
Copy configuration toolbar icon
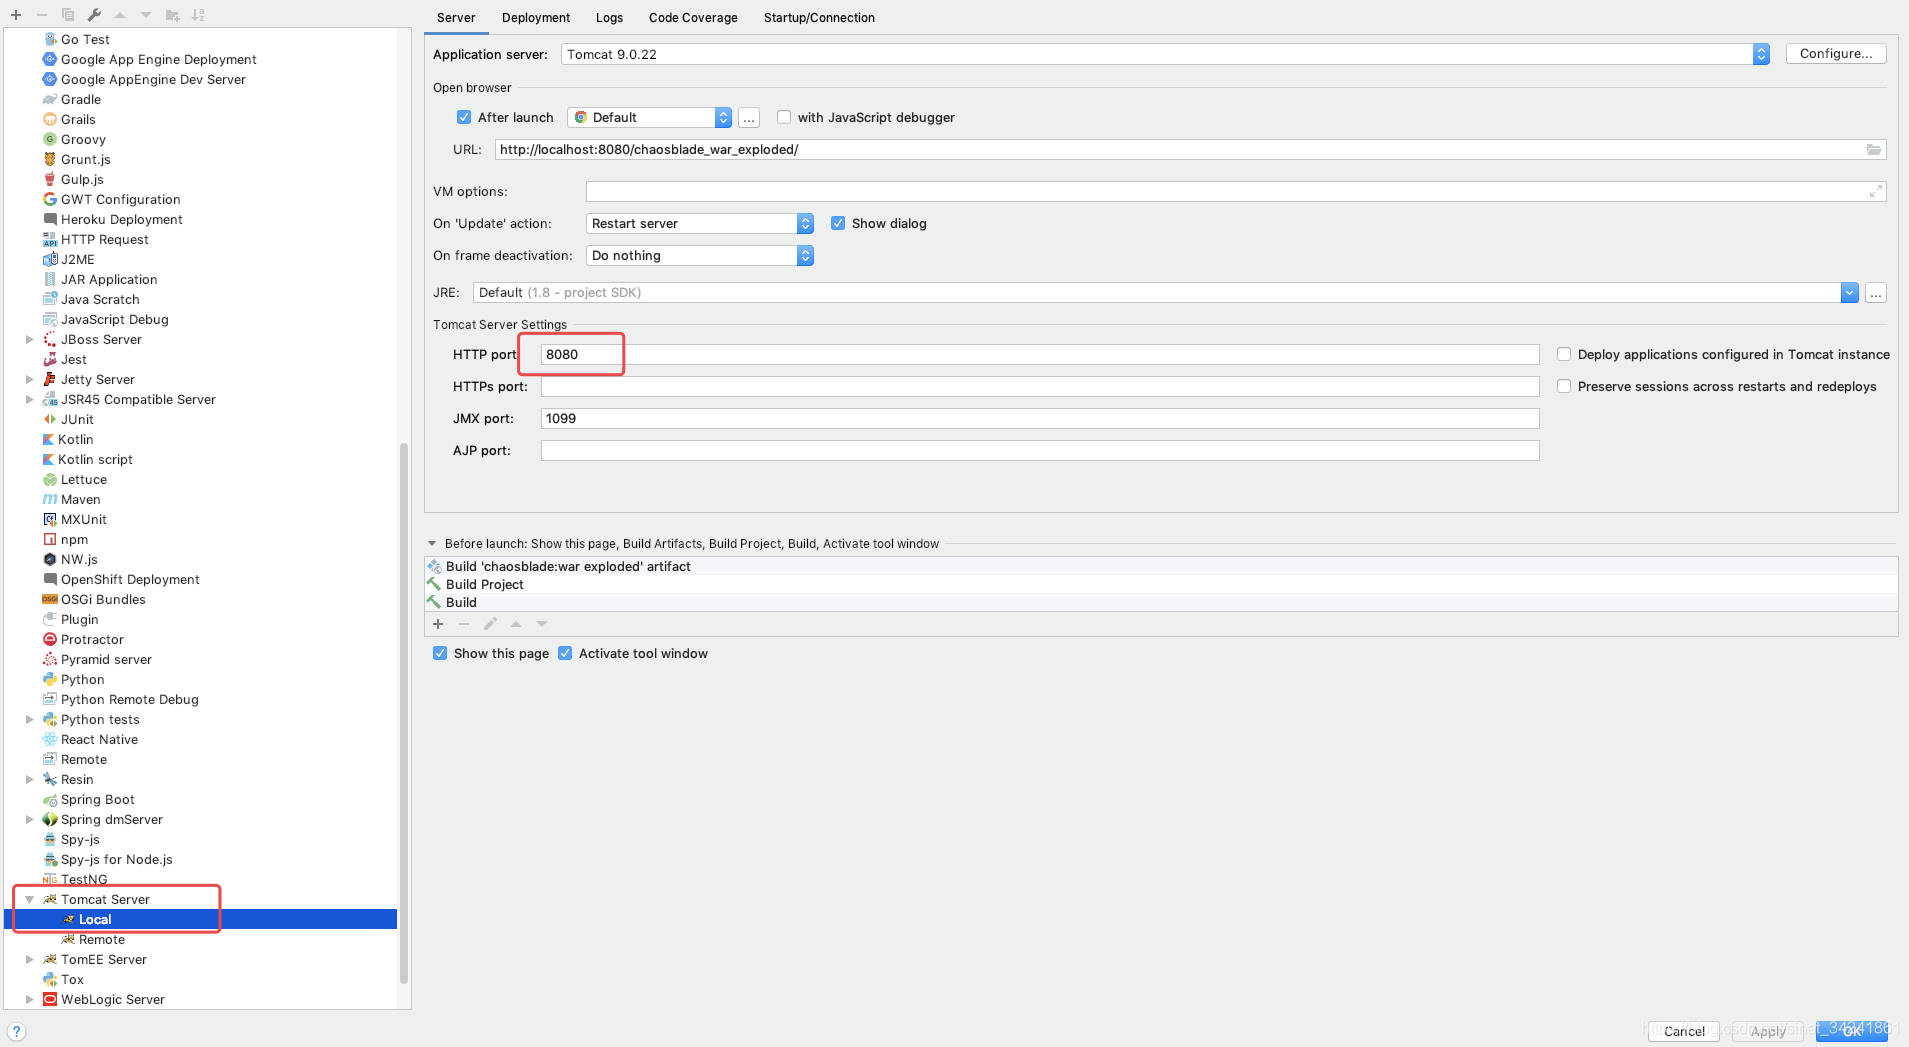[68, 15]
